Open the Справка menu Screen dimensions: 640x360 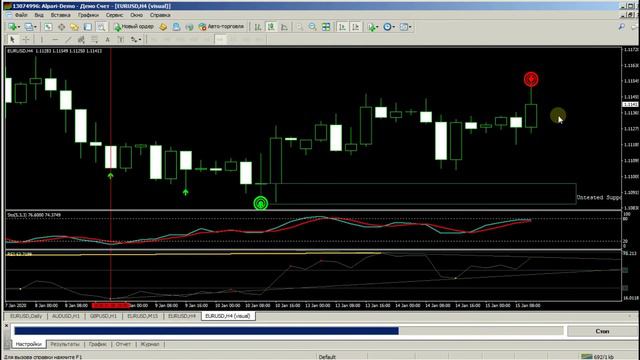tap(160, 15)
